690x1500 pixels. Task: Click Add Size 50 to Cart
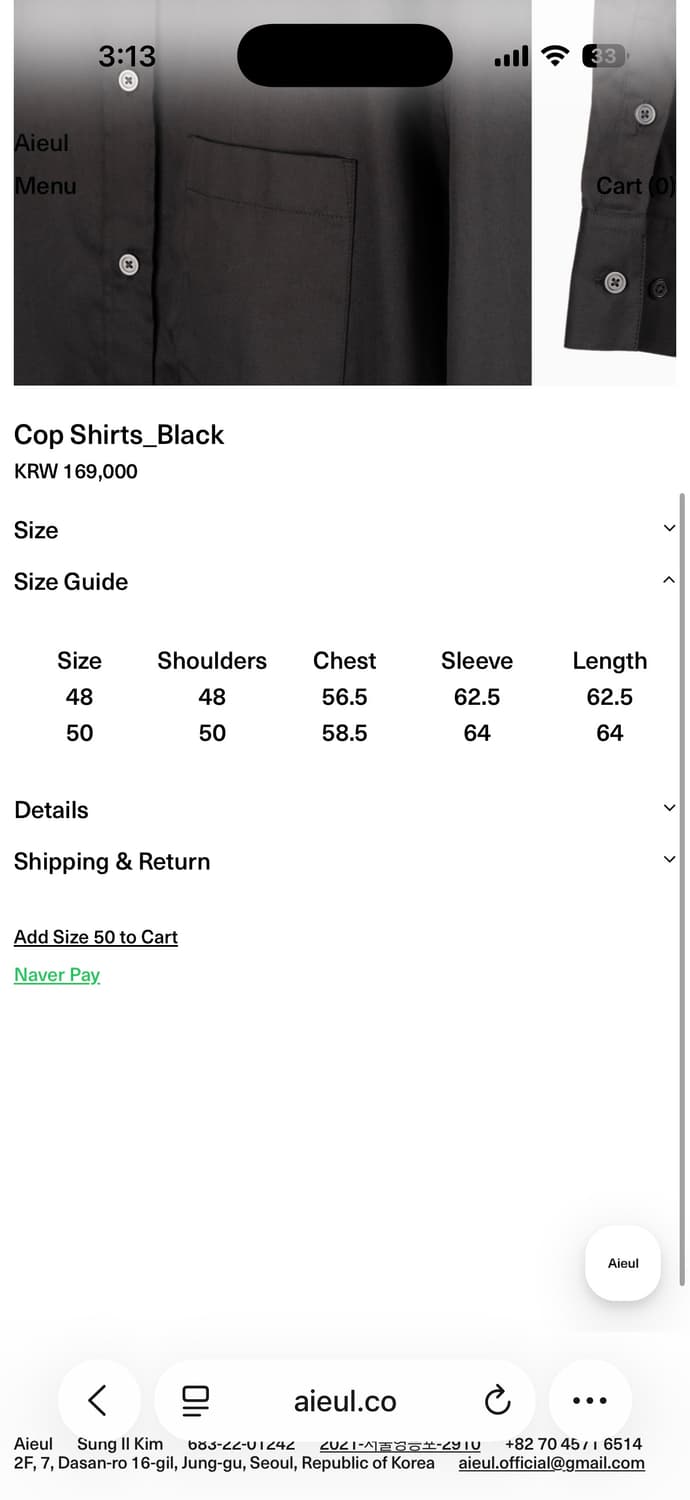coord(96,937)
